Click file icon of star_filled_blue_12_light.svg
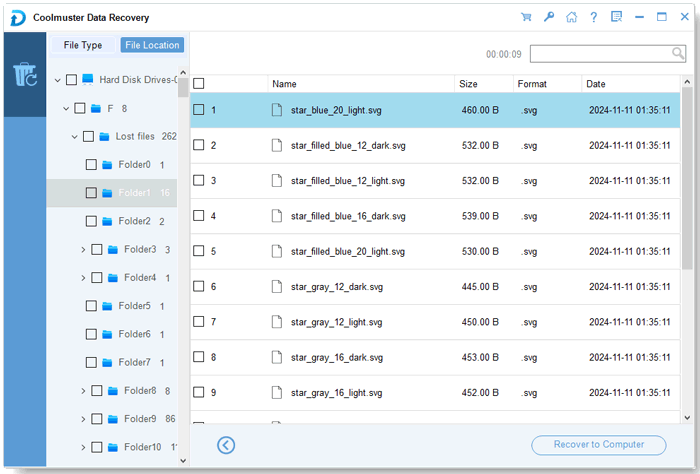The width and height of the screenshot is (700, 474). 277,180
